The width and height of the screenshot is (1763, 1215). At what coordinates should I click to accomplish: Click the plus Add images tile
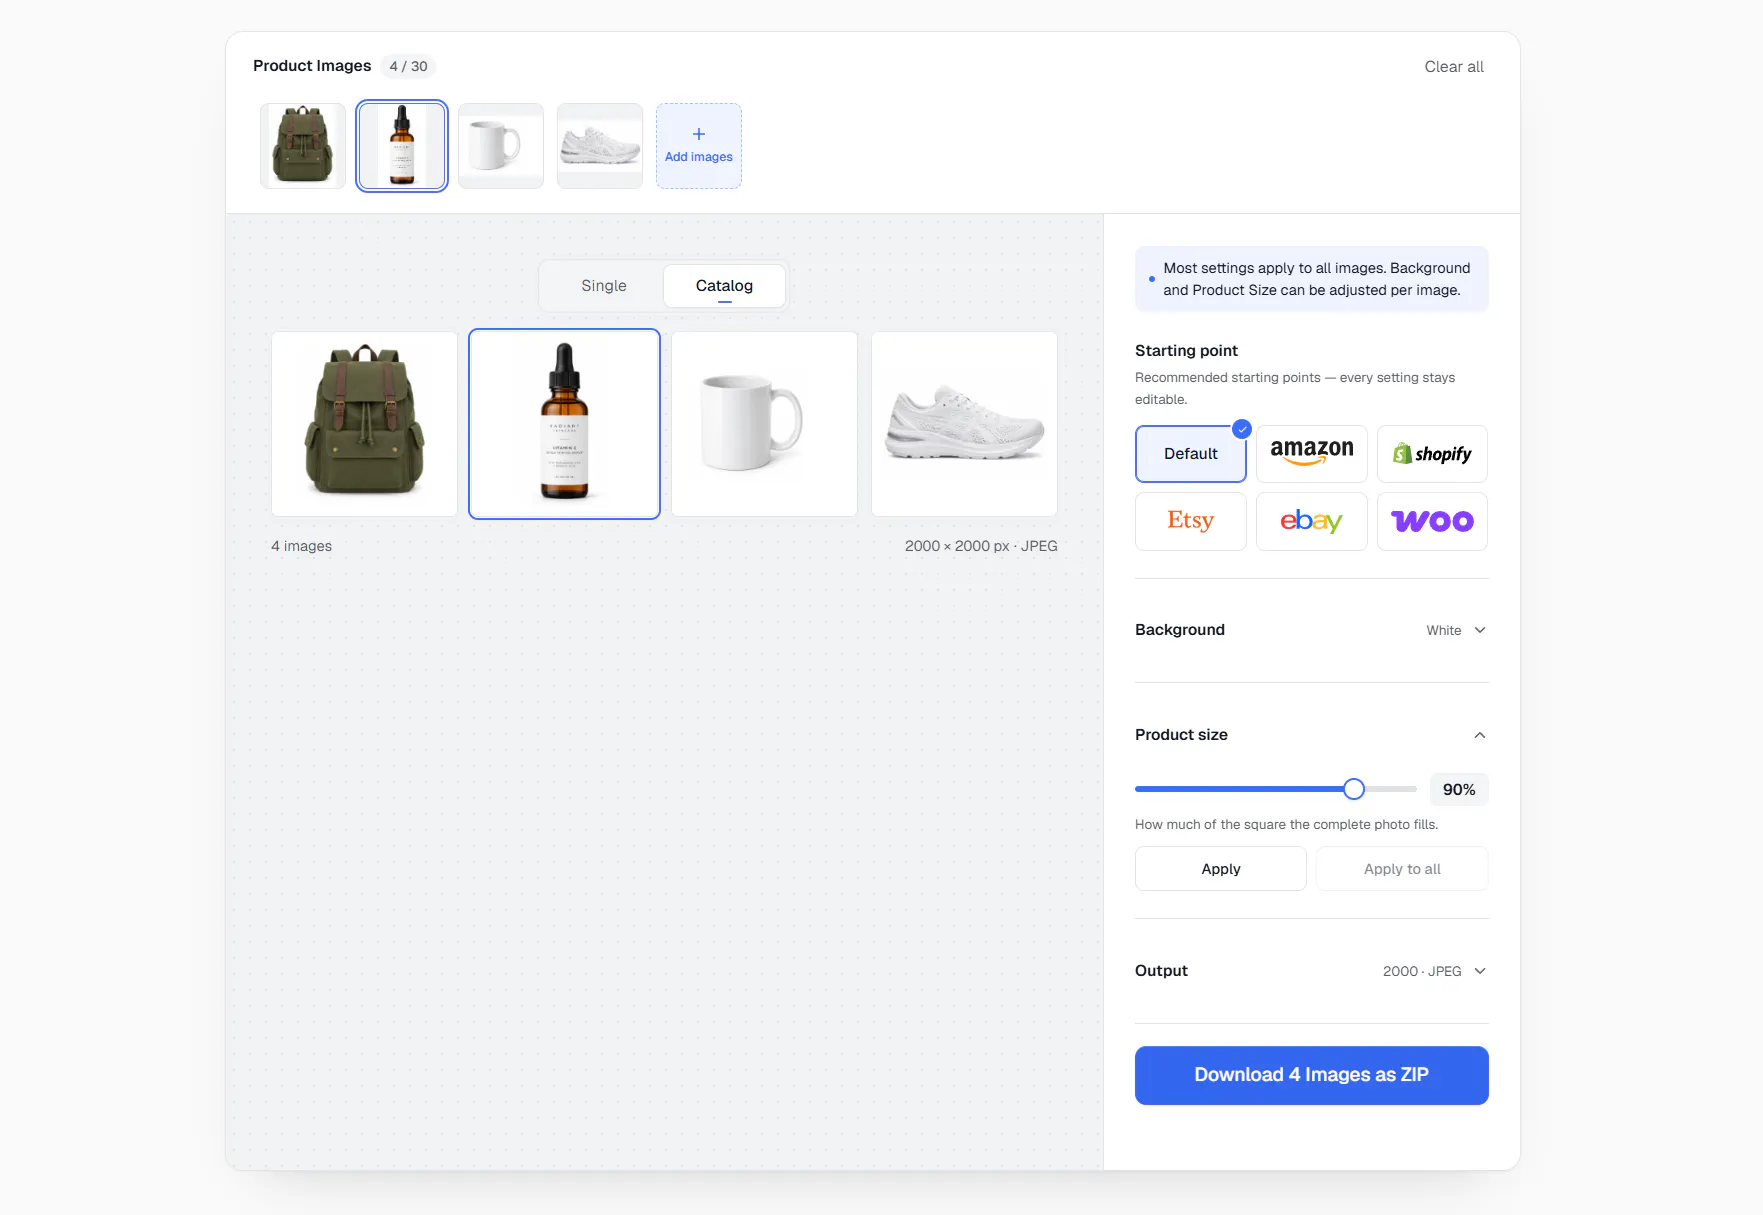click(x=698, y=146)
